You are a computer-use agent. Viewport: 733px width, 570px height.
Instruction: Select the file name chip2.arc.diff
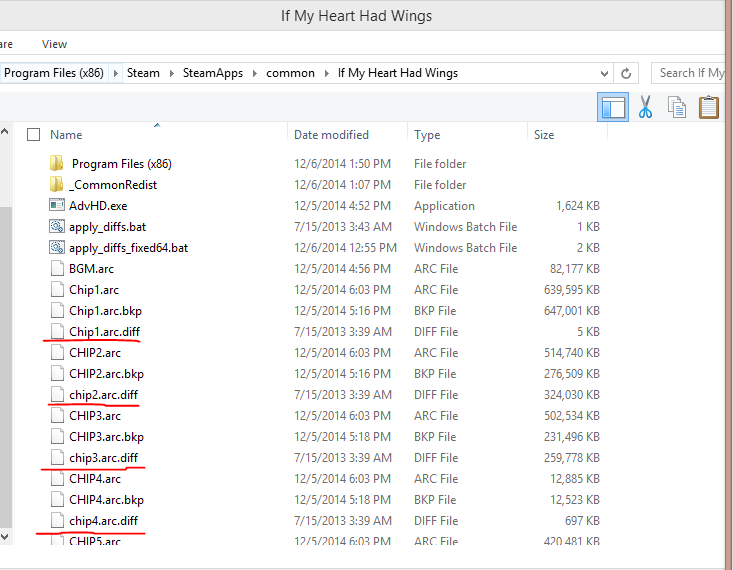click(103, 395)
